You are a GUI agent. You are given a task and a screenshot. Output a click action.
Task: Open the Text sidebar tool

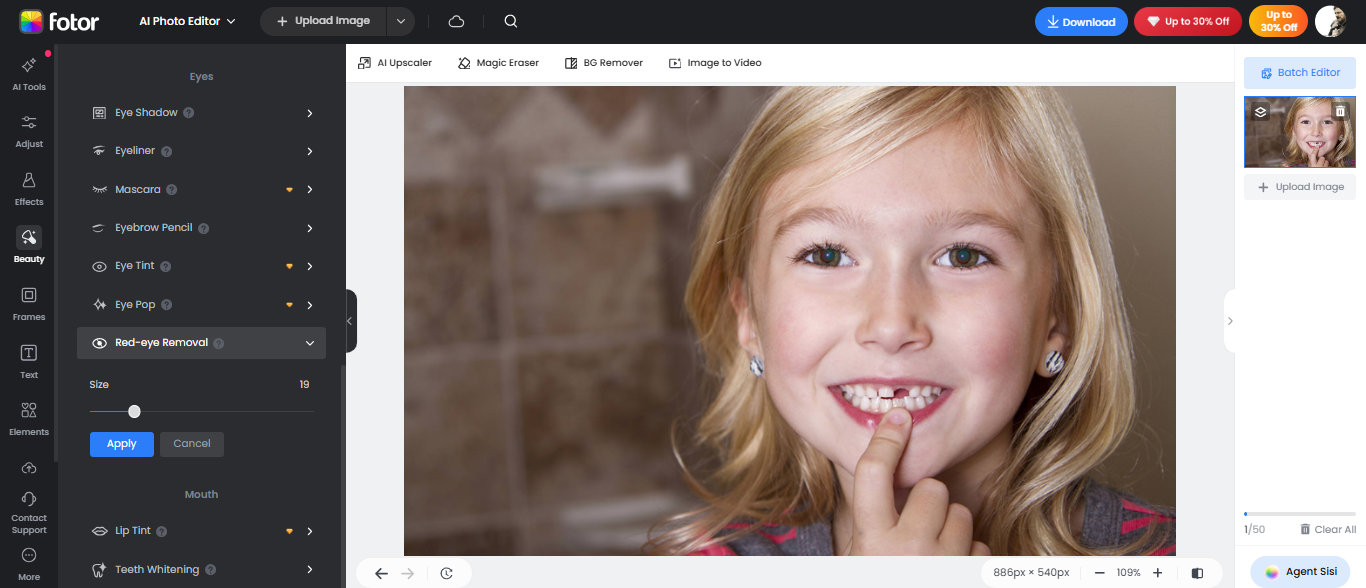click(29, 361)
